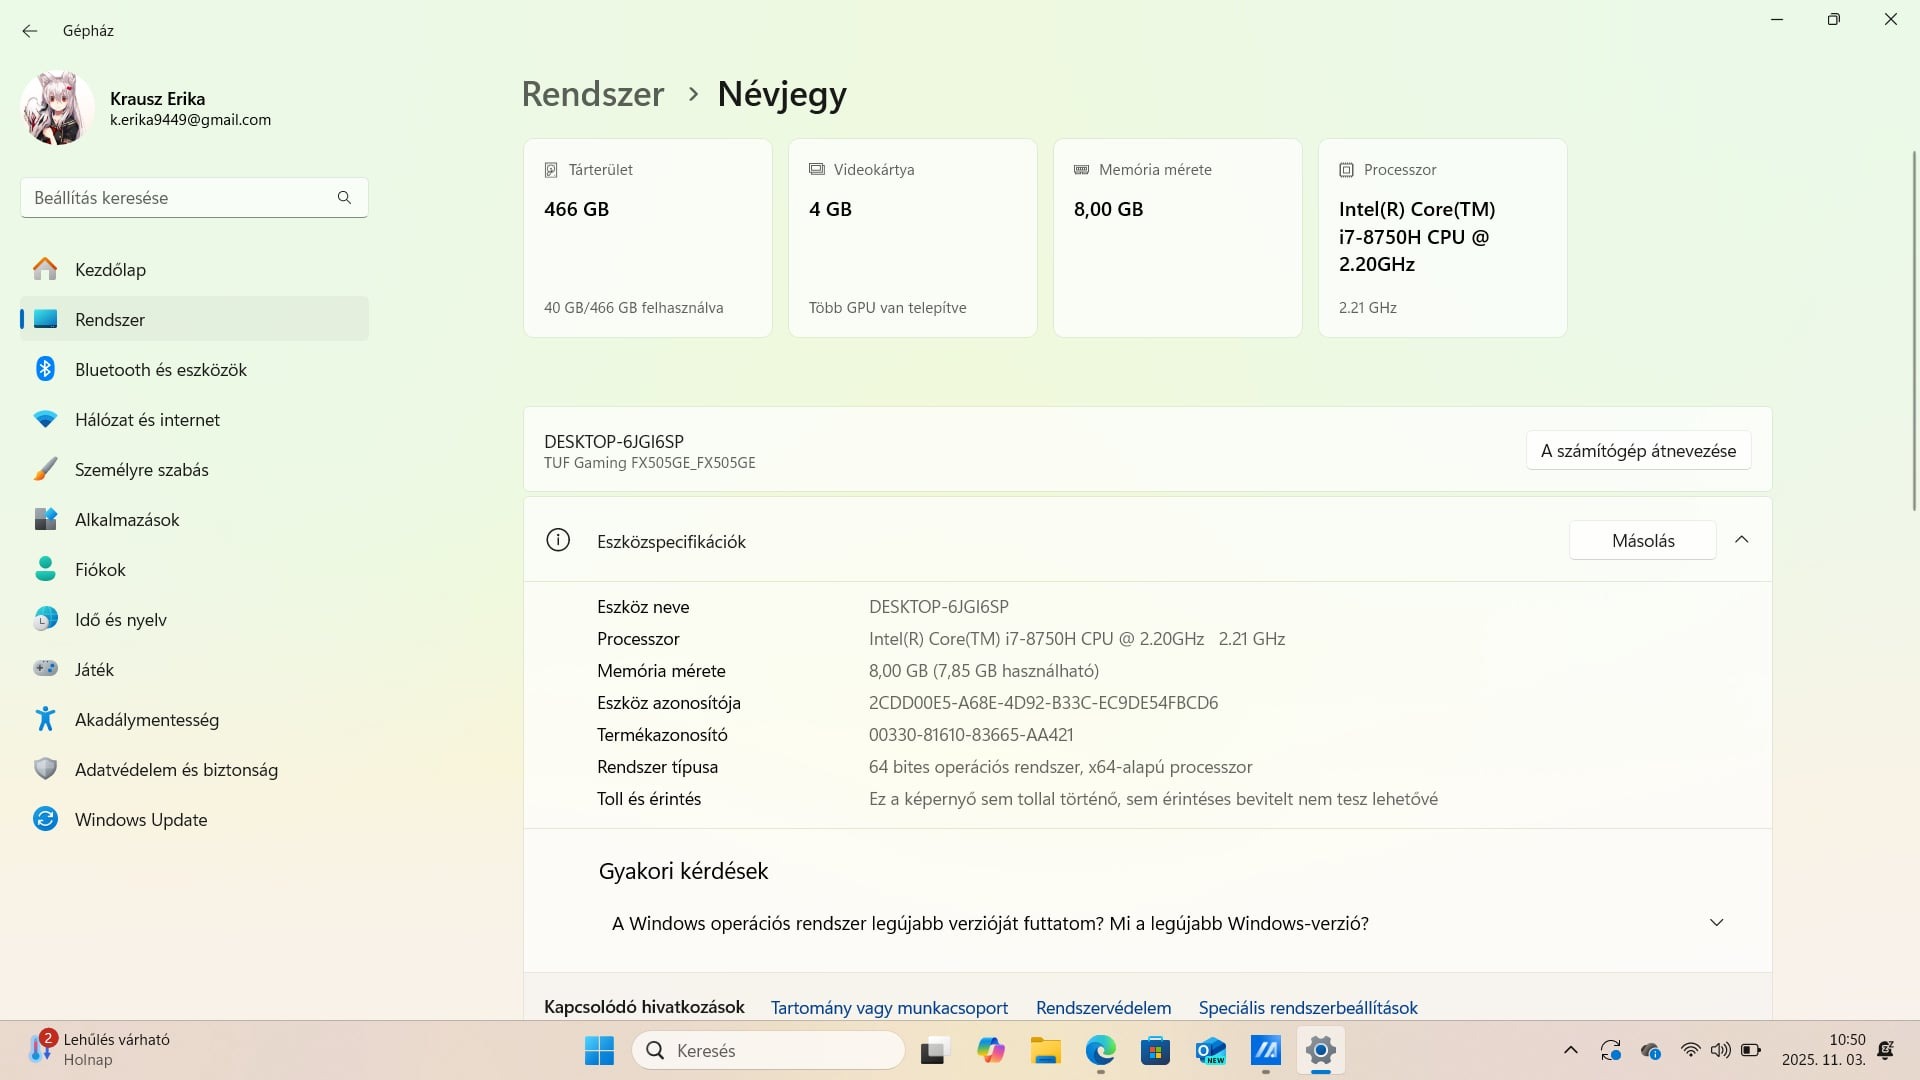
Task: Open Microsoft Edge from the taskbar
Action: (1100, 1051)
